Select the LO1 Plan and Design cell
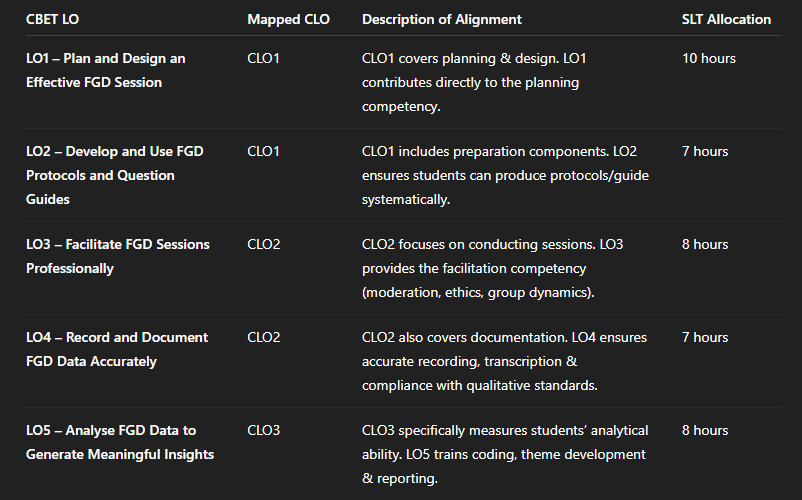This screenshot has width=802, height=500. 105,70
